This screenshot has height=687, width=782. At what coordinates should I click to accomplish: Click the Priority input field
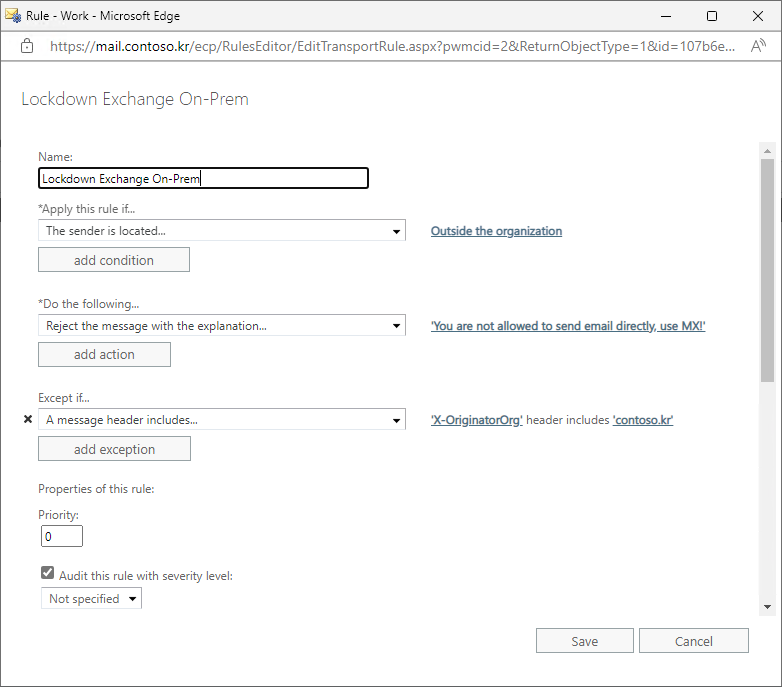(x=62, y=536)
